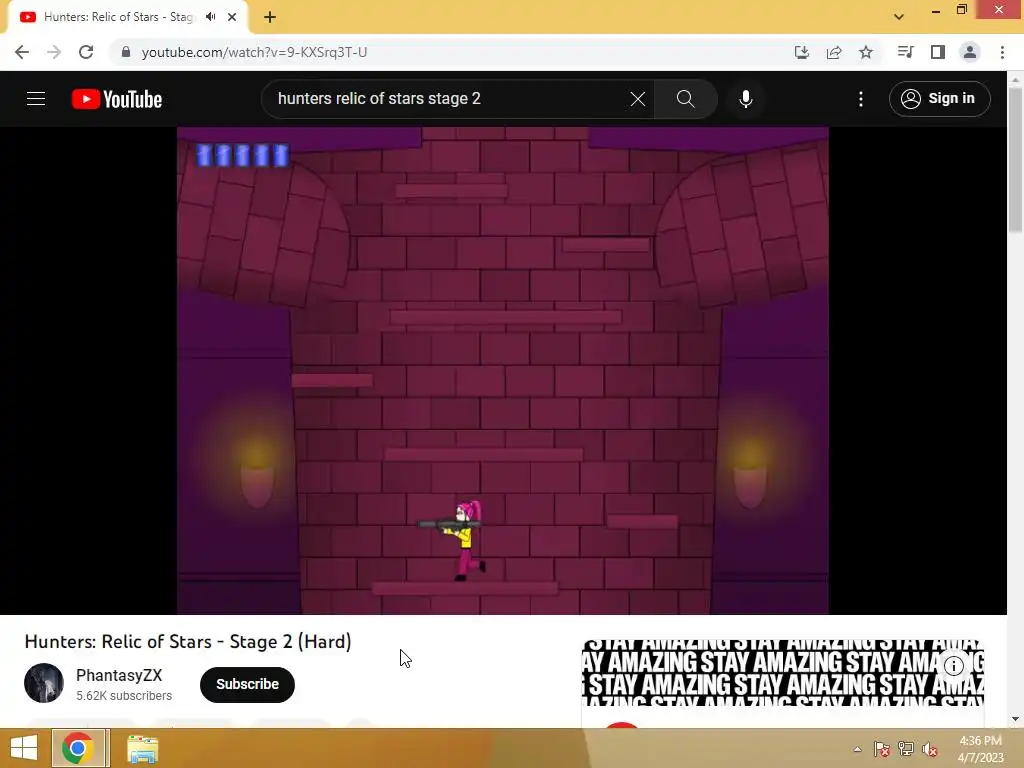
Task: Open YouTube settings three-dot menu
Action: (861, 99)
